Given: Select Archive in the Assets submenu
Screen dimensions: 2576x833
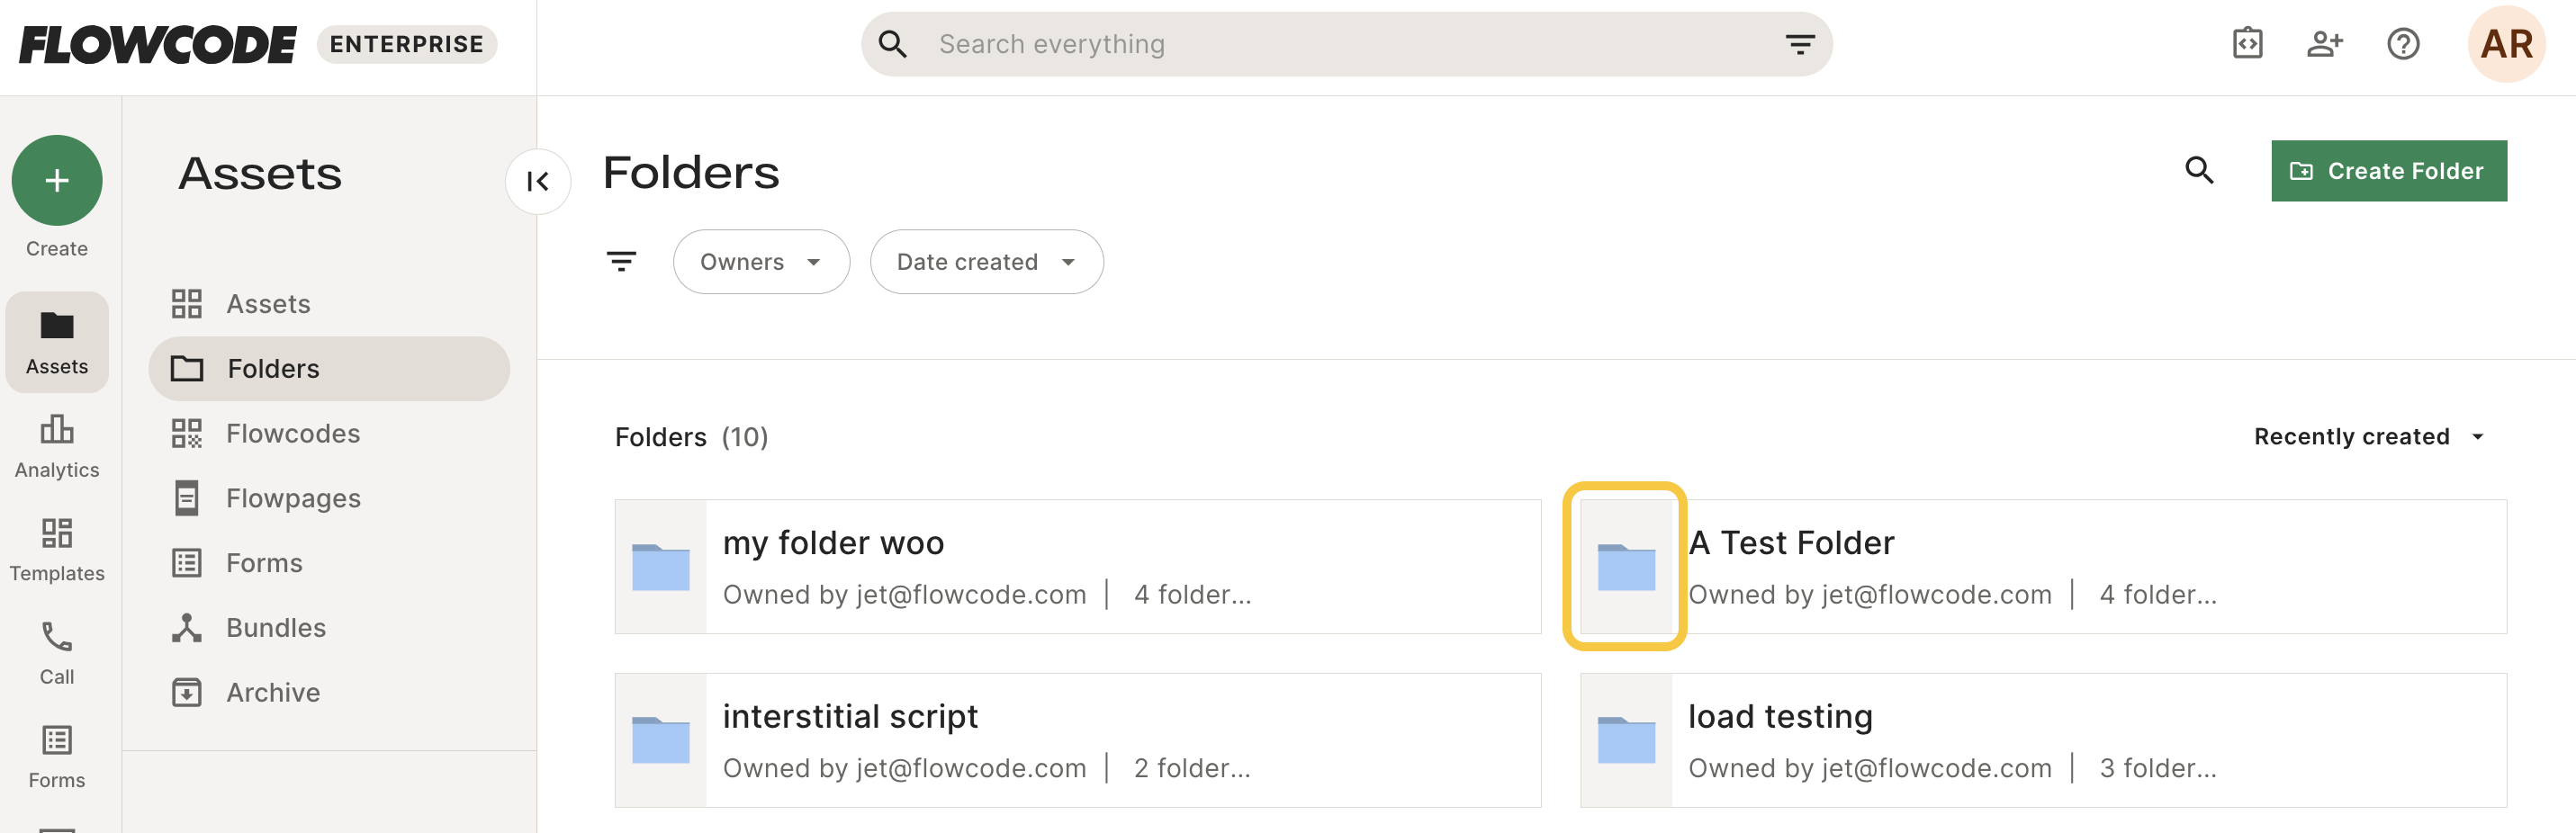Looking at the screenshot, I should [x=329, y=692].
